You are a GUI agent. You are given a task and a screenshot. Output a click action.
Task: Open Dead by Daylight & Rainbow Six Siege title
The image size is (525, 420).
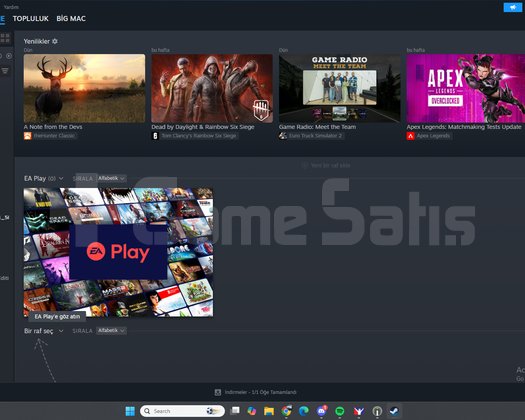point(203,127)
